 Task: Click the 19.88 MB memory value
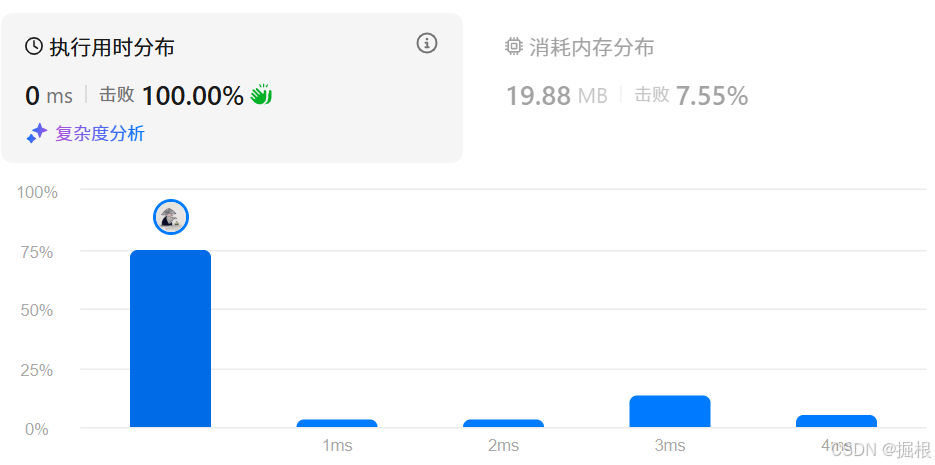[557, 95]
